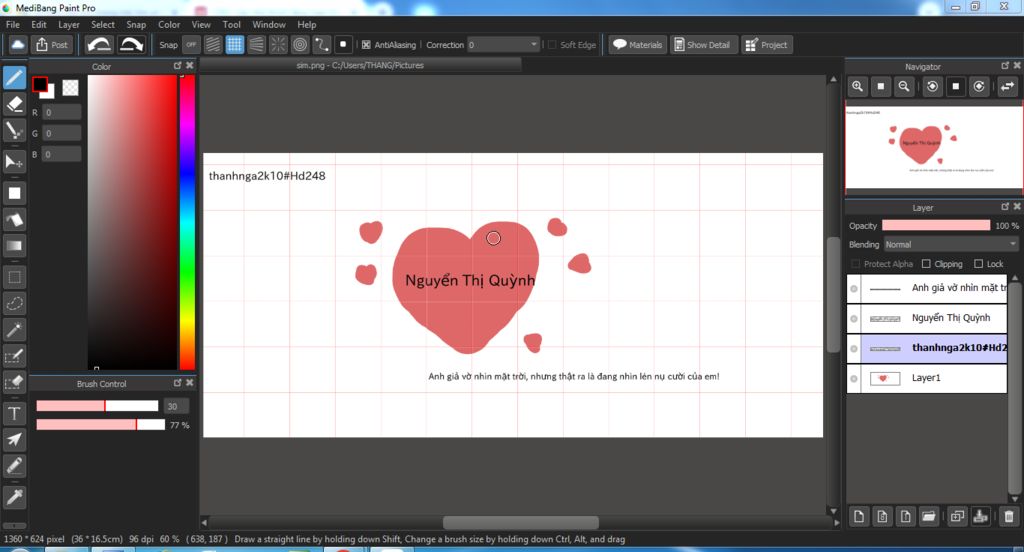Click the transparent color swatch
The width and height of the screenshot is (1024, 552).
pos(71,88)
